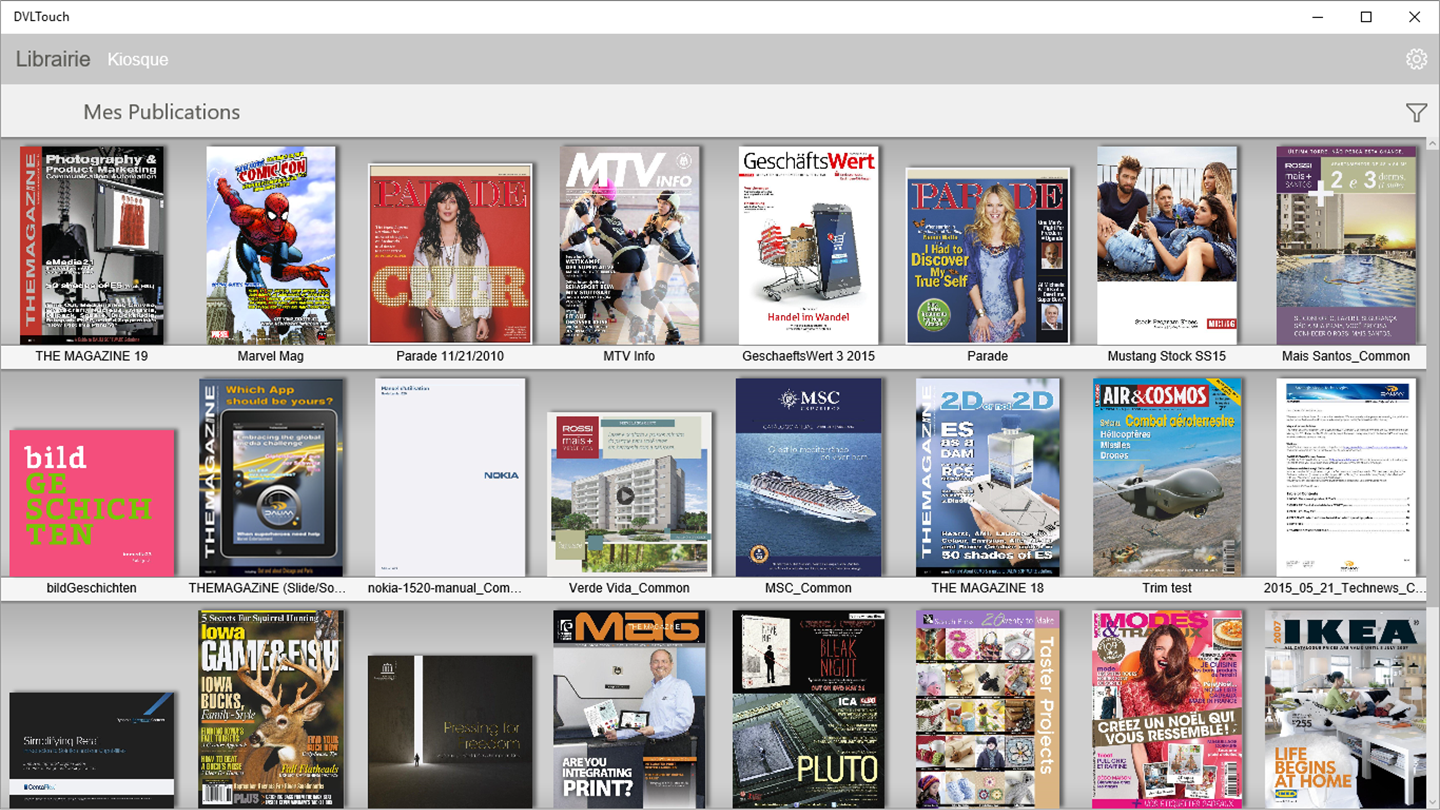The image size is (1440, 810).
Task: Select the 'MSC_Common' title label
Action: [808, 588]
